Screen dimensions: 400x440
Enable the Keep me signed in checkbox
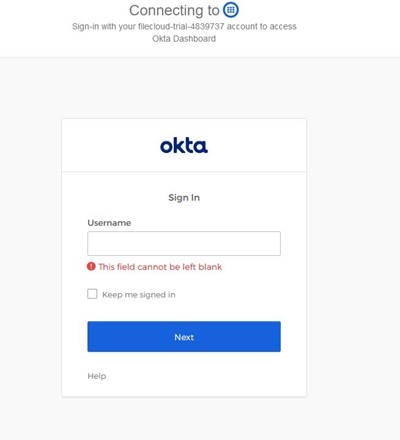[x=92, y=294]
